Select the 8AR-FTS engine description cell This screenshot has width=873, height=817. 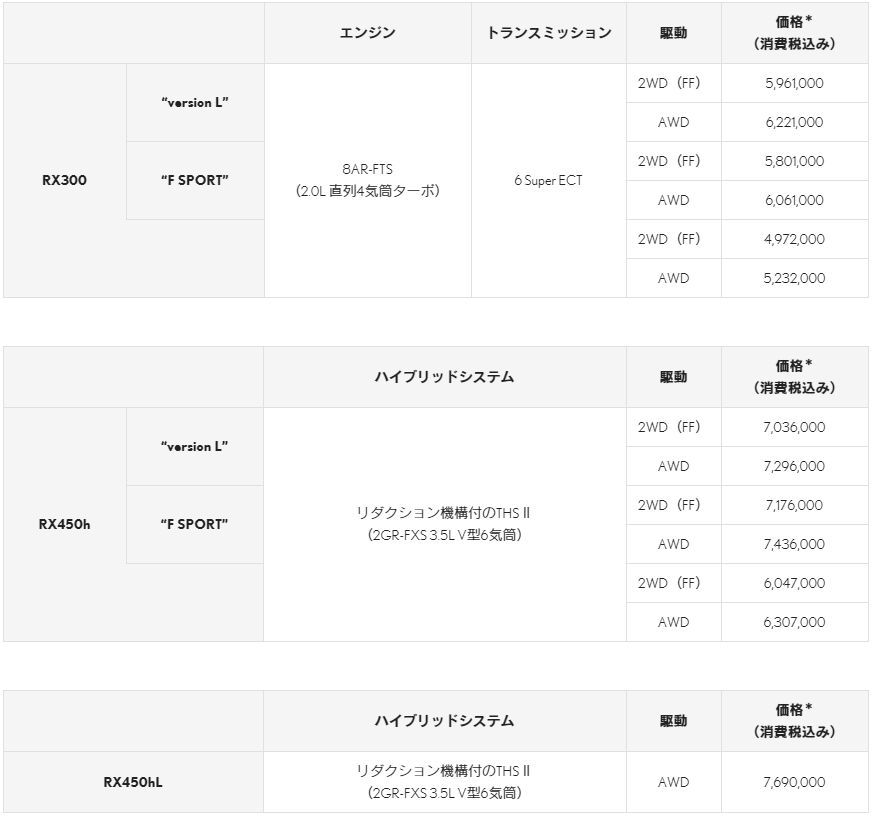[x=367, y=180]
